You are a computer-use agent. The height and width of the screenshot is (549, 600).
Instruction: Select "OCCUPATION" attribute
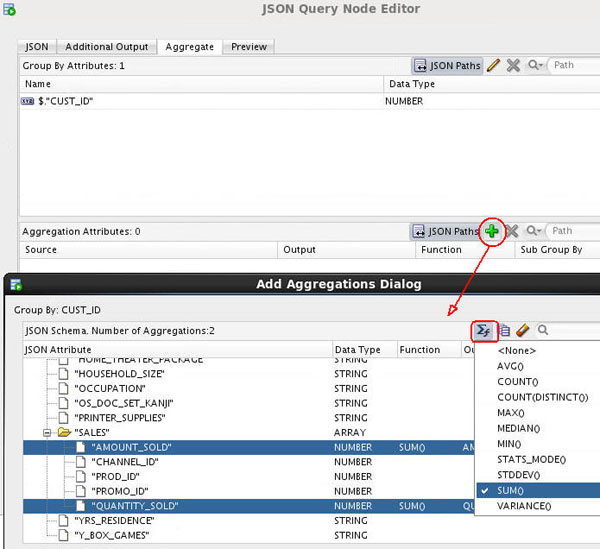click(110, 388)
